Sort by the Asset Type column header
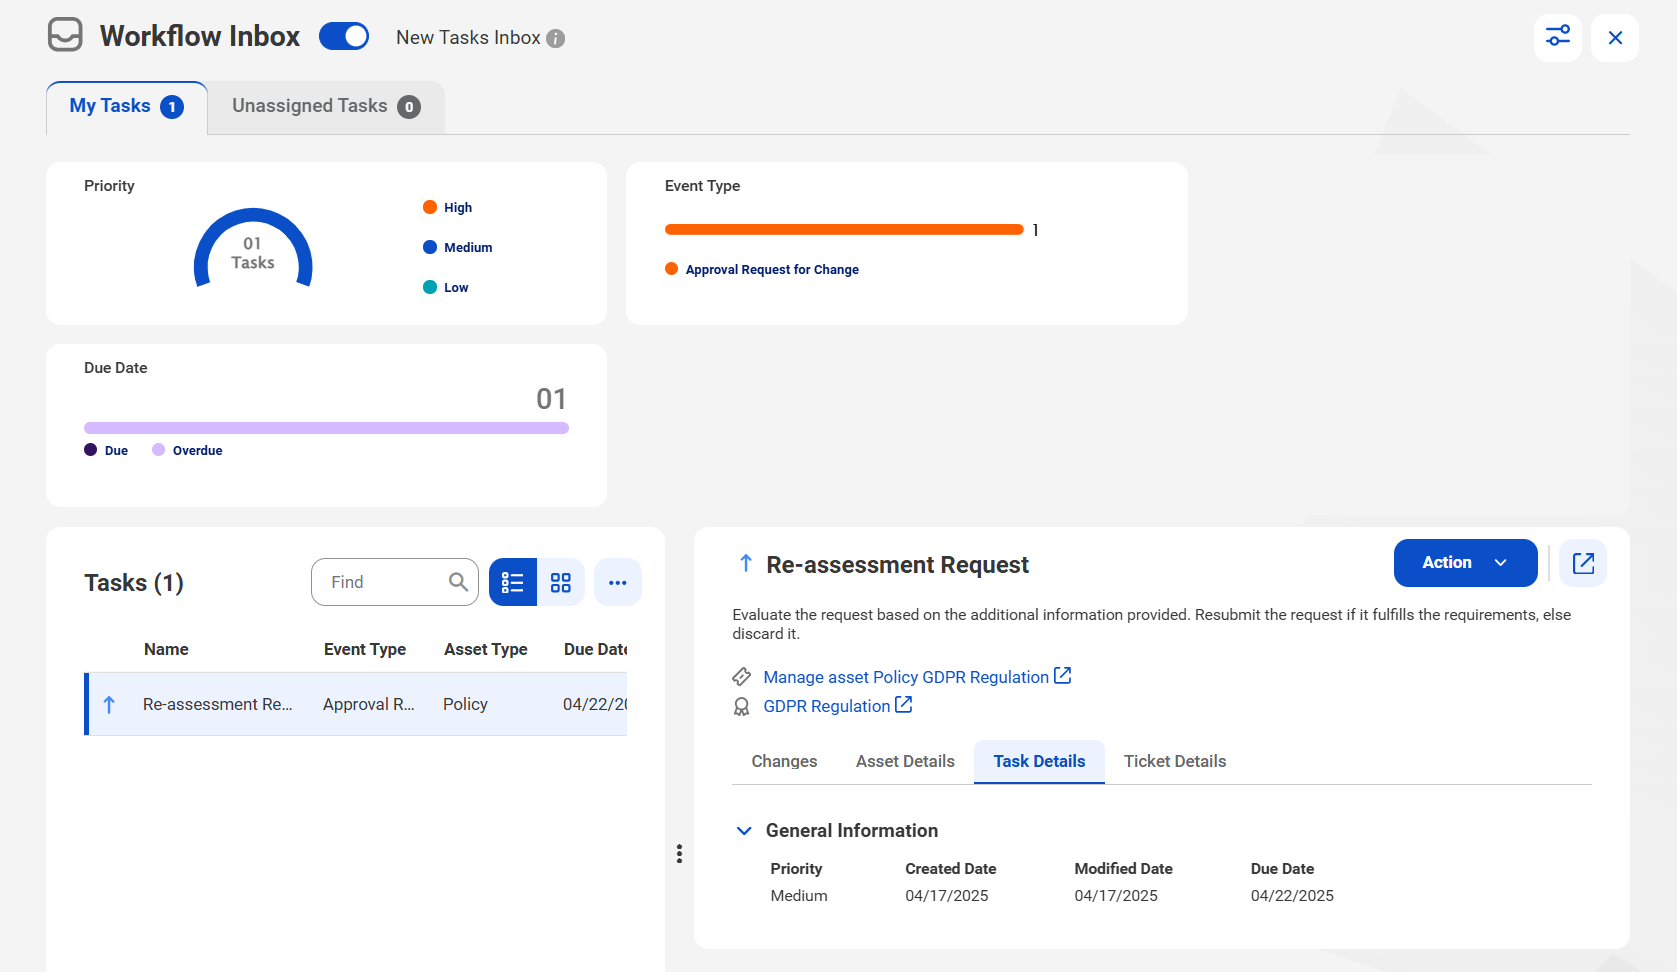 [x=486, y=649]
